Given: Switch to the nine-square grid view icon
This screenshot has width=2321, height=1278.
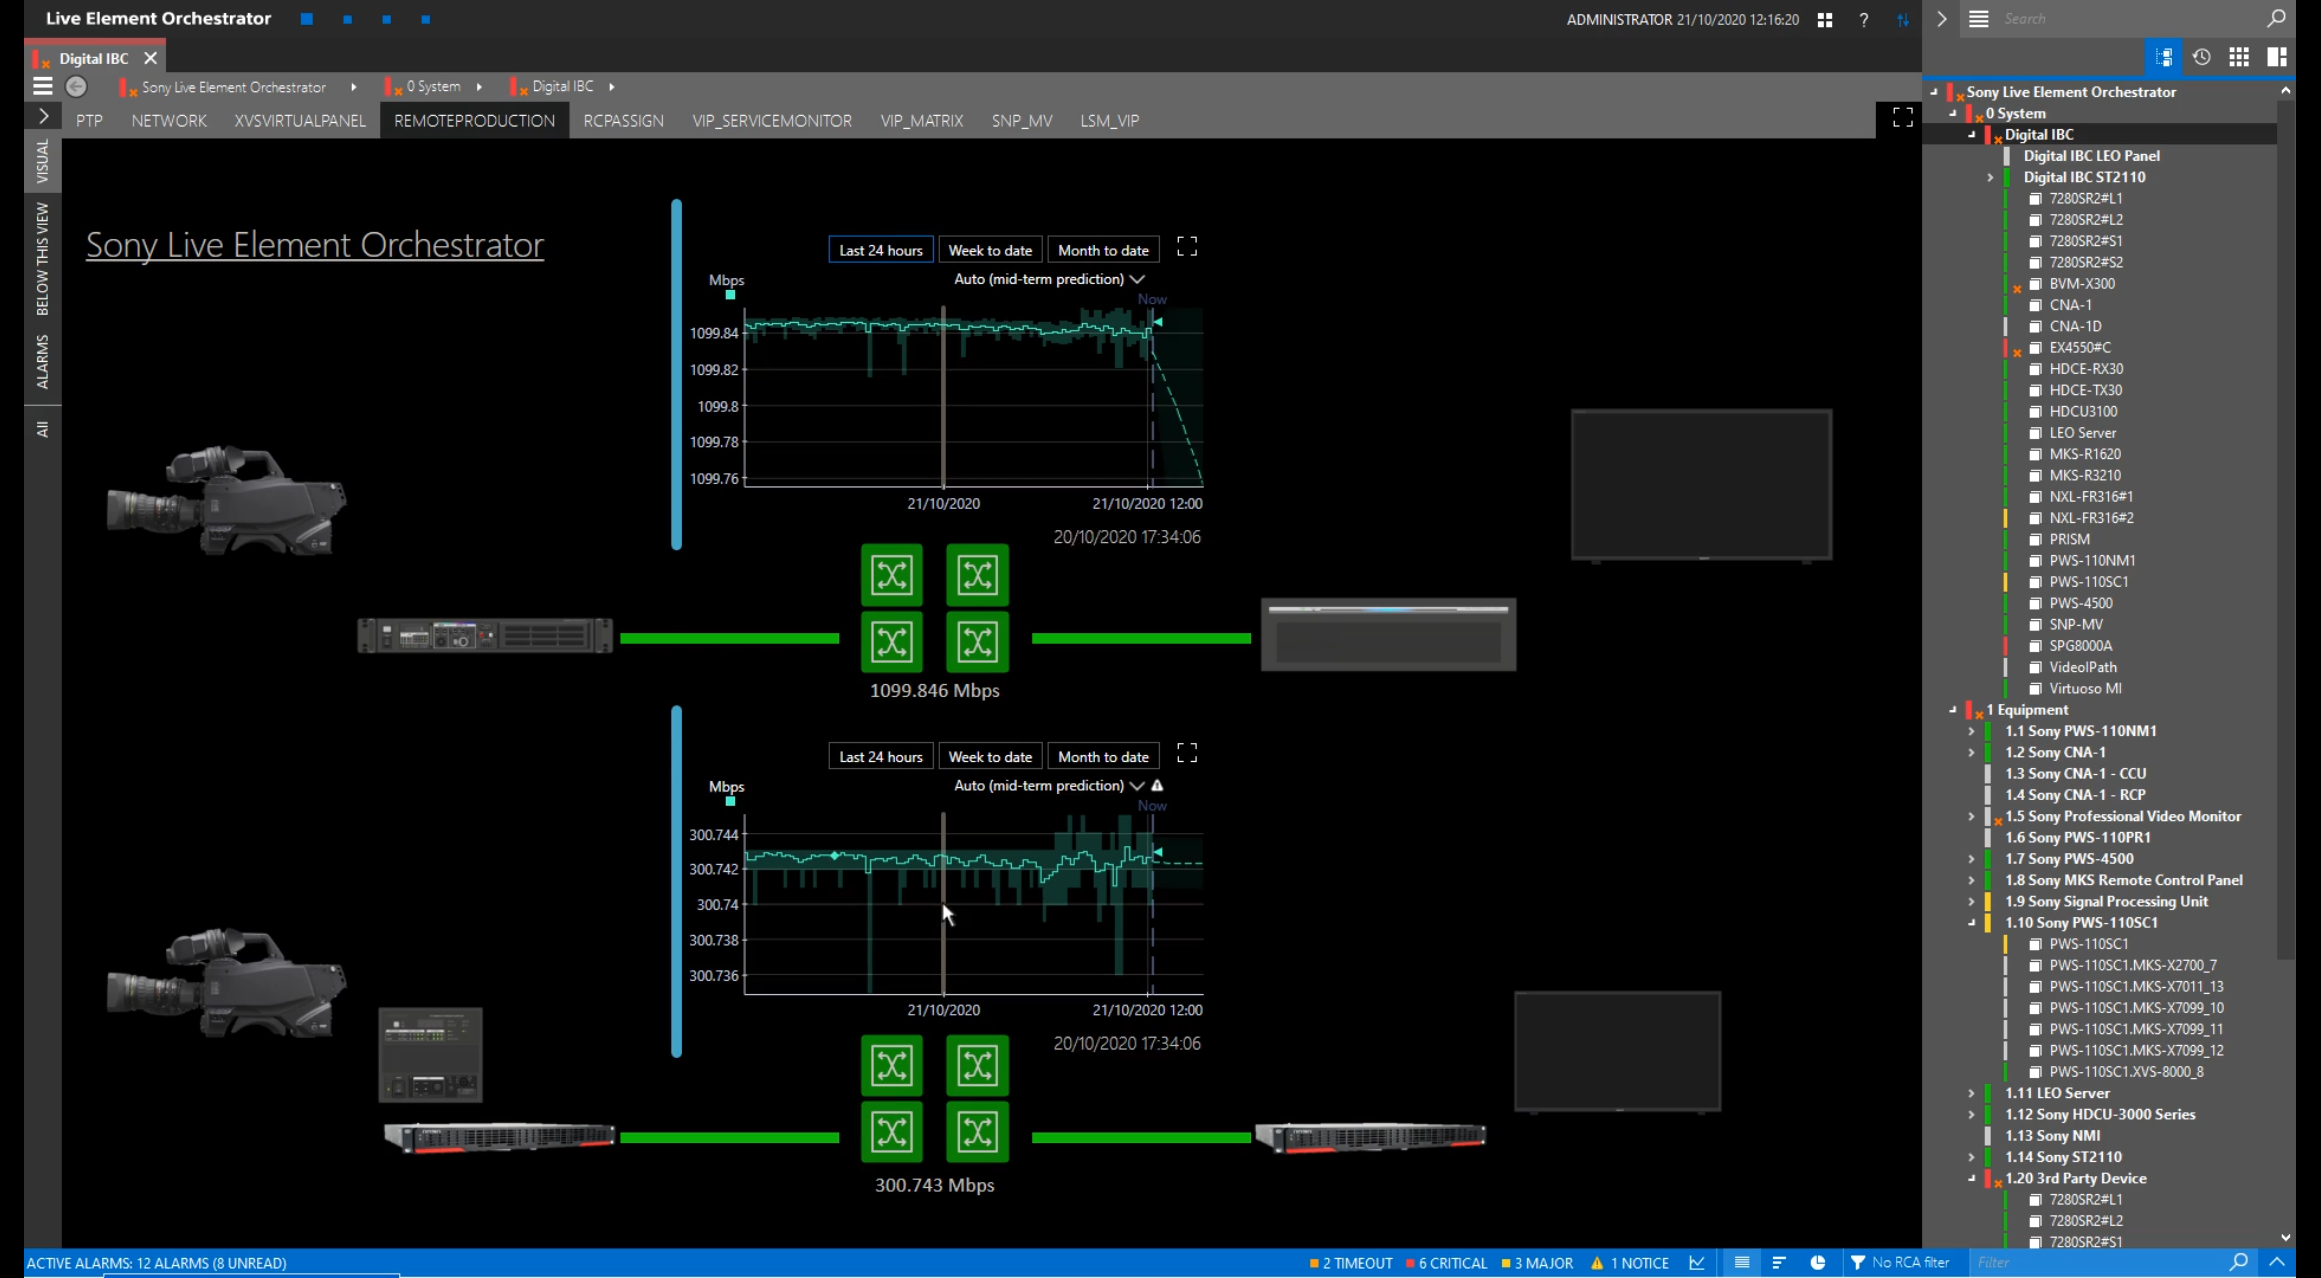Looking at the screenshot, I should click(x=2239, y=57).
